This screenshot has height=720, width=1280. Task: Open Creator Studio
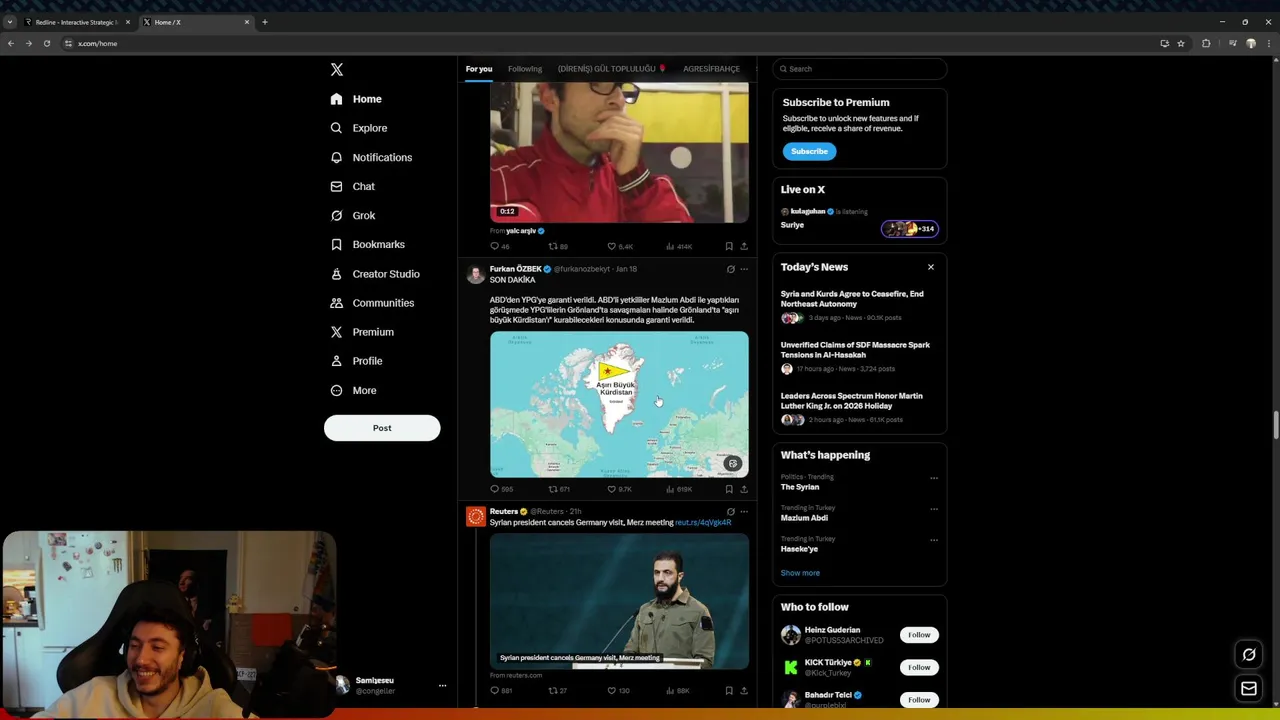(375, 274)
